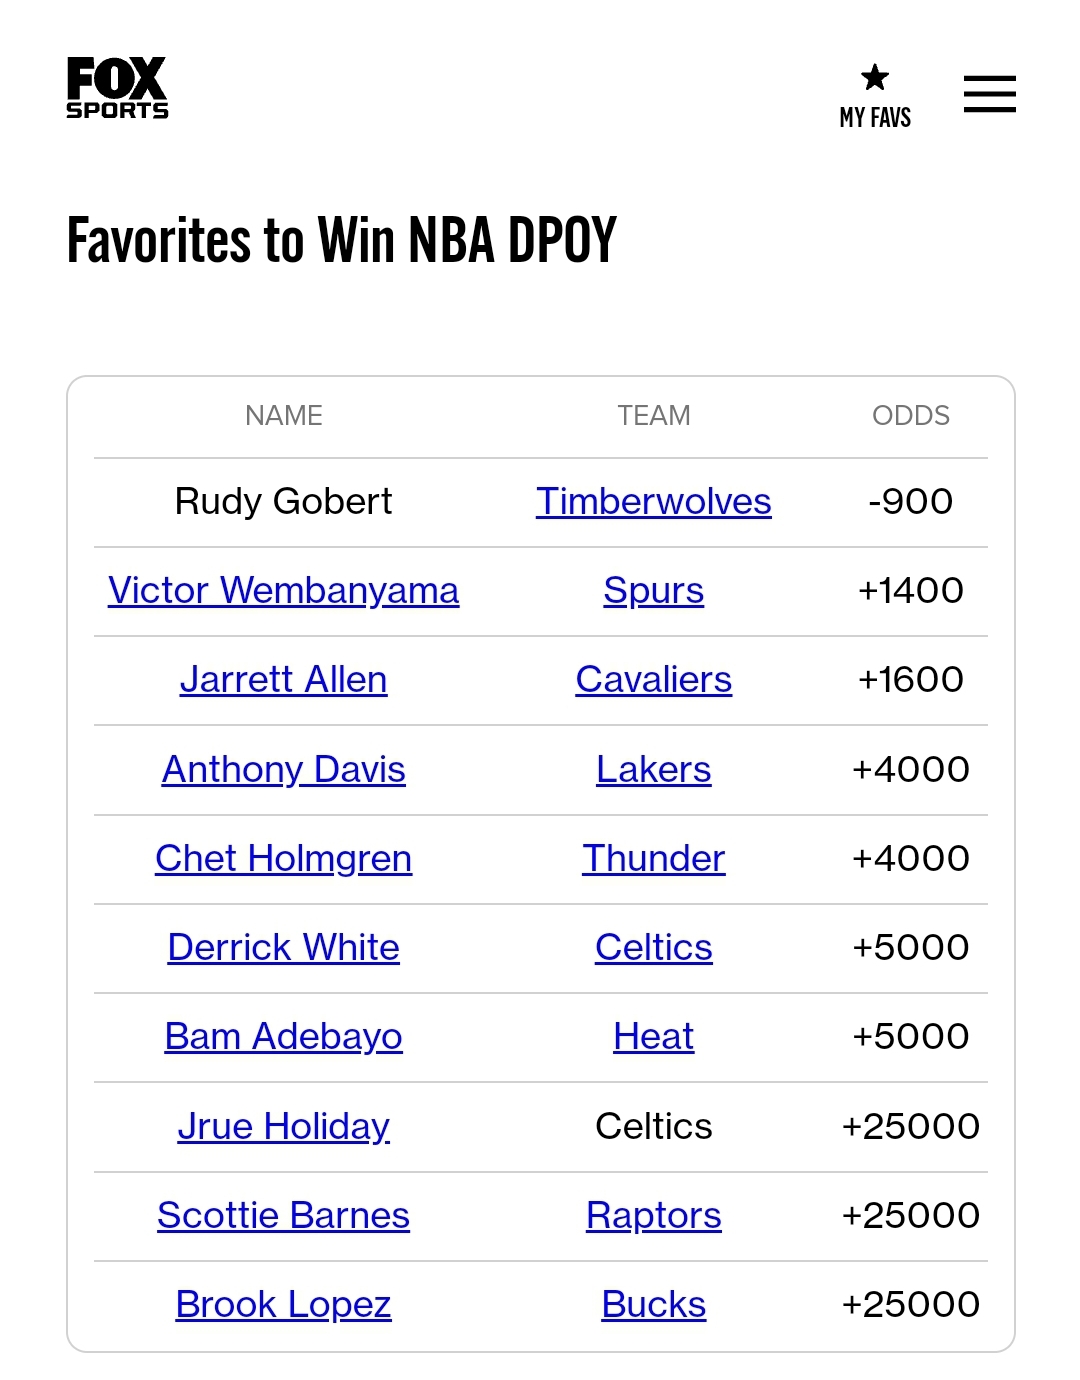The image size is (1080, 1380).
Task: Tap the My Favs star icon
Action: (x=875, y=78)
